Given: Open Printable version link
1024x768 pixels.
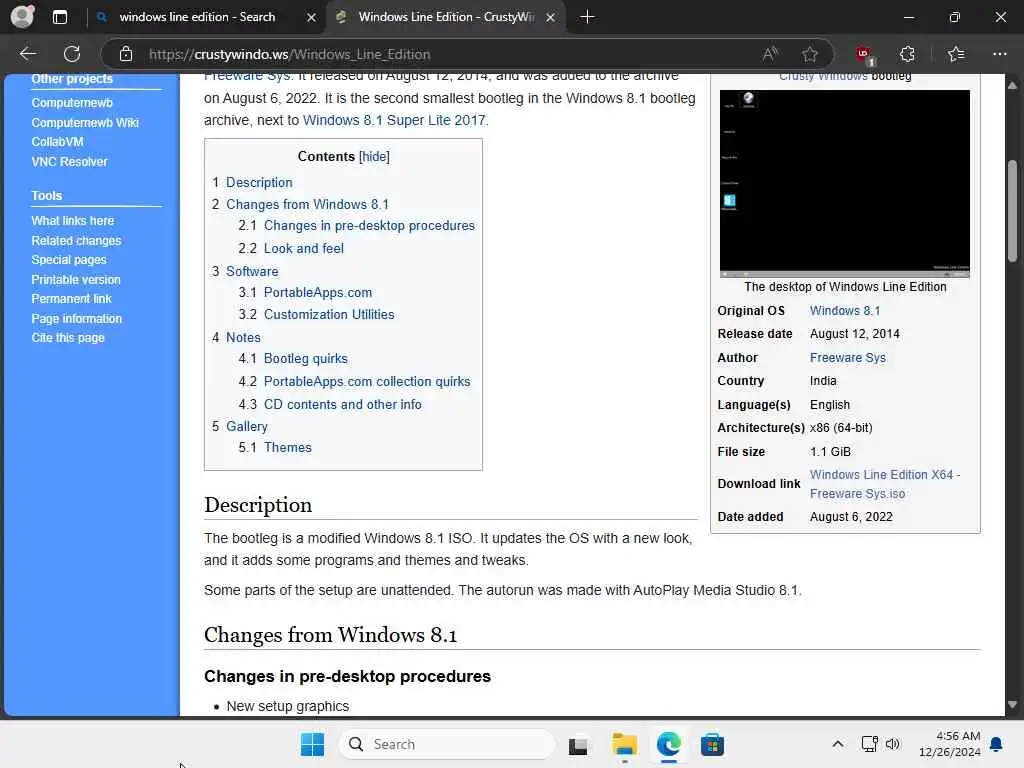Looking at the screenshot, I should tap(76, 280).
